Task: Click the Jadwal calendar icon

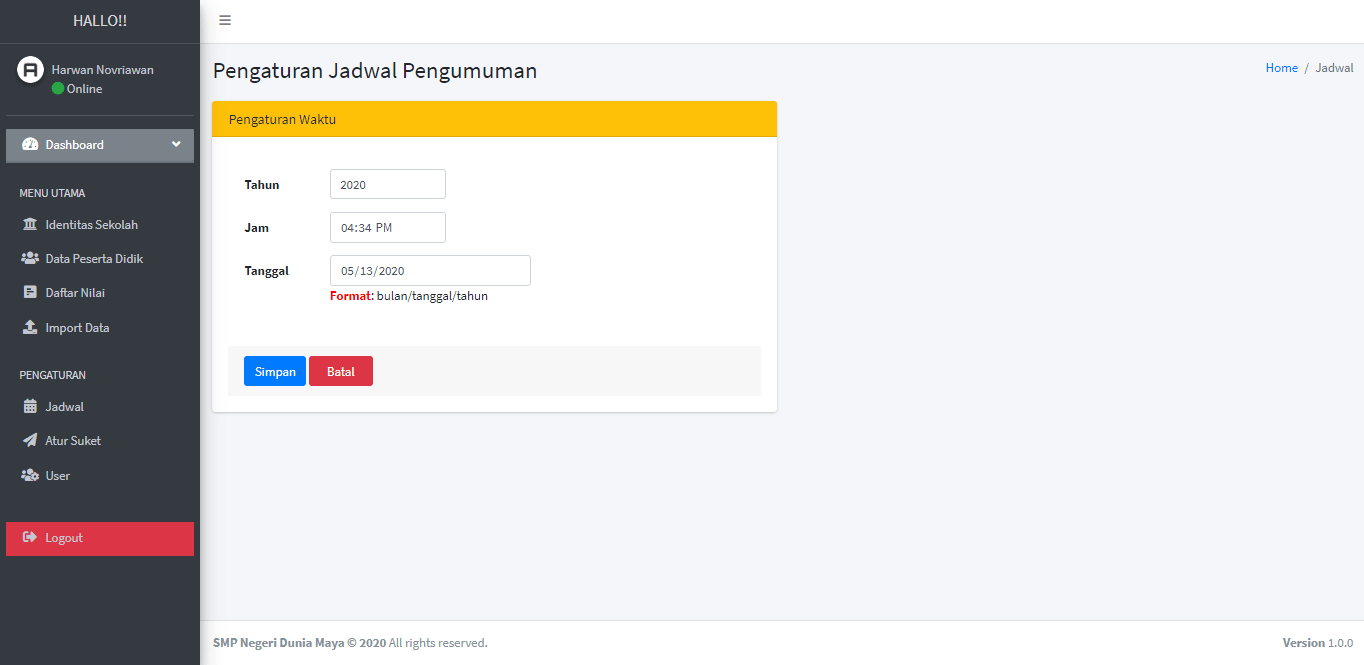Action: 30,407
